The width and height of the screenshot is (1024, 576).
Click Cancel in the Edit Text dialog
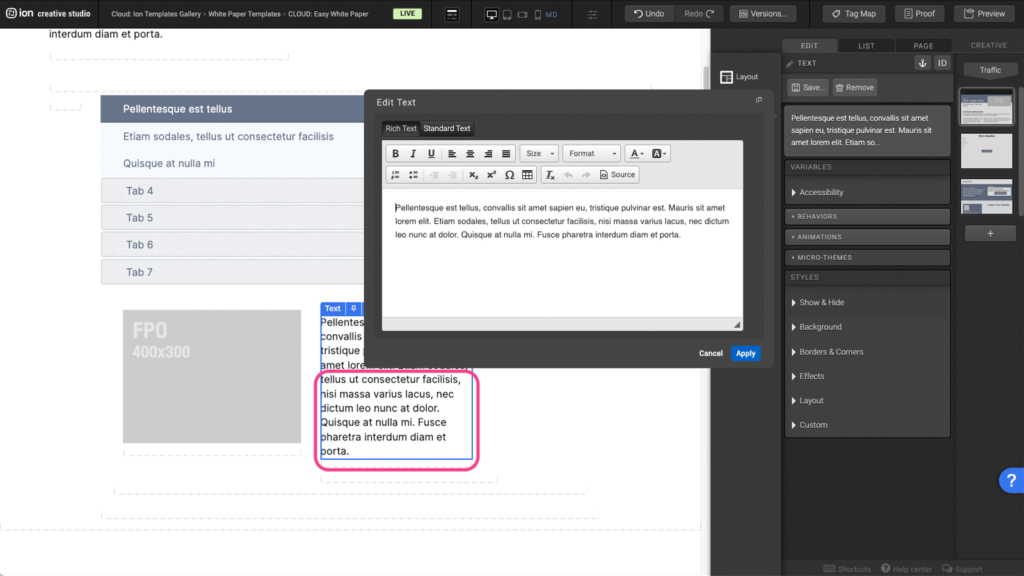pos(710,353)
